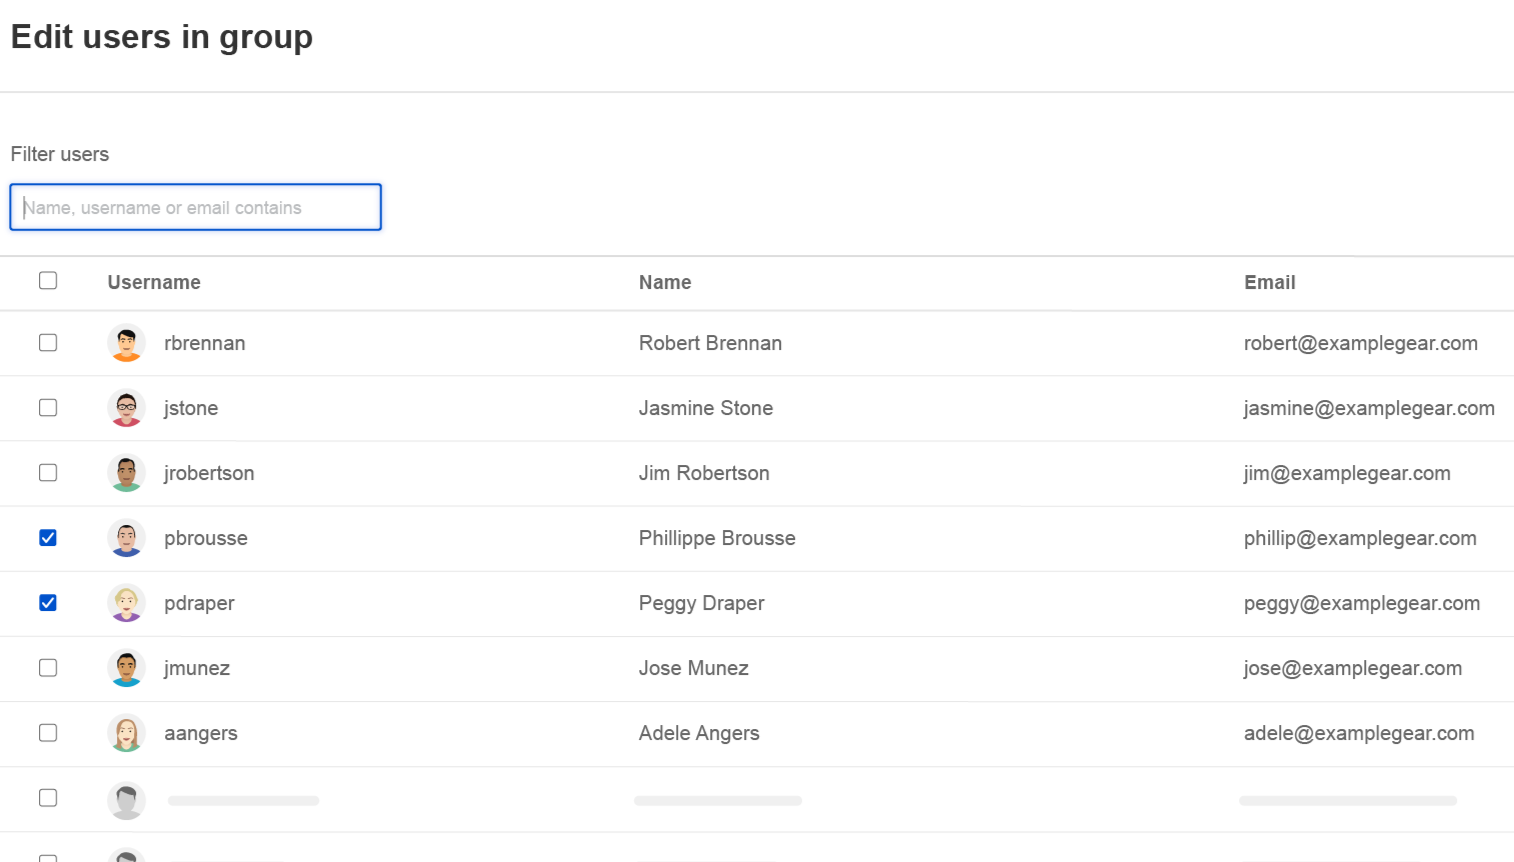Viewport: 1514px width, 862px height.
Task: Click the Filter users search field
Action: [196, 207]
